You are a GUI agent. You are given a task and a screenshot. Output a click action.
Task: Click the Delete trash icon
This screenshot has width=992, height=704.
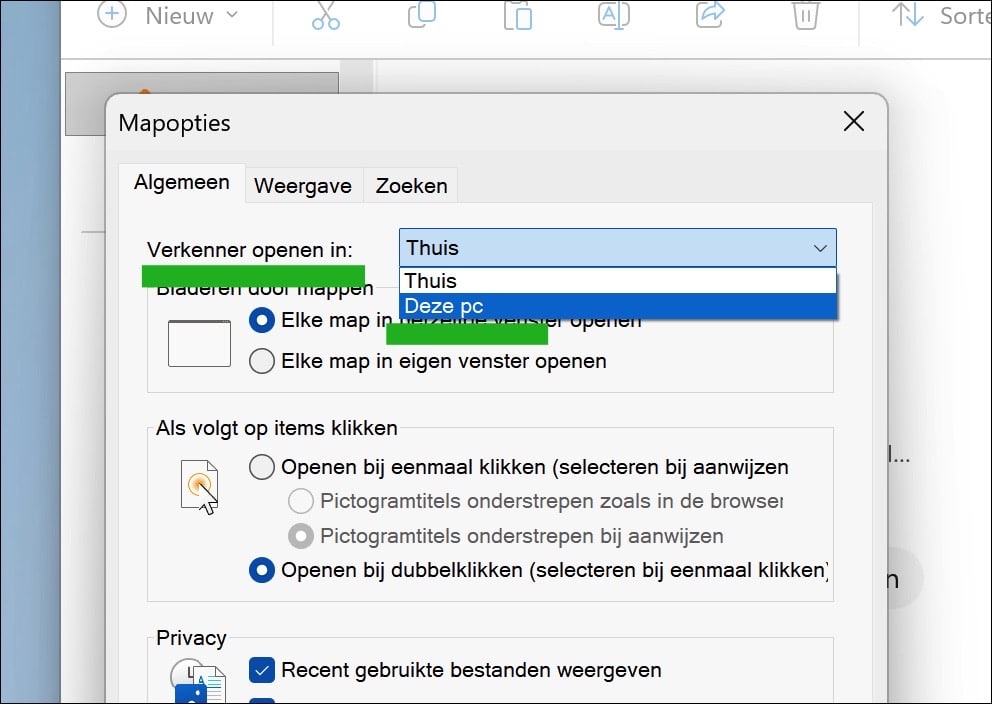point(805,16)
